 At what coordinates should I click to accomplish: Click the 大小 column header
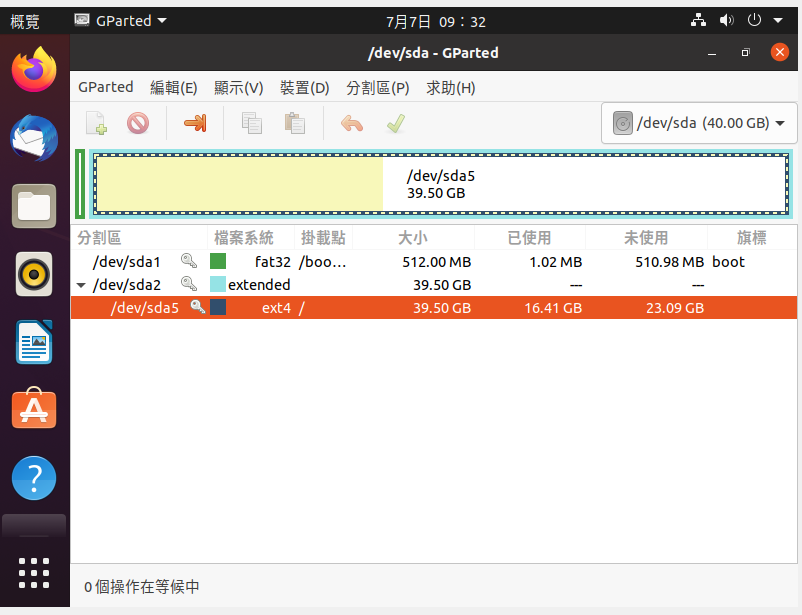(x=412, y=238)
